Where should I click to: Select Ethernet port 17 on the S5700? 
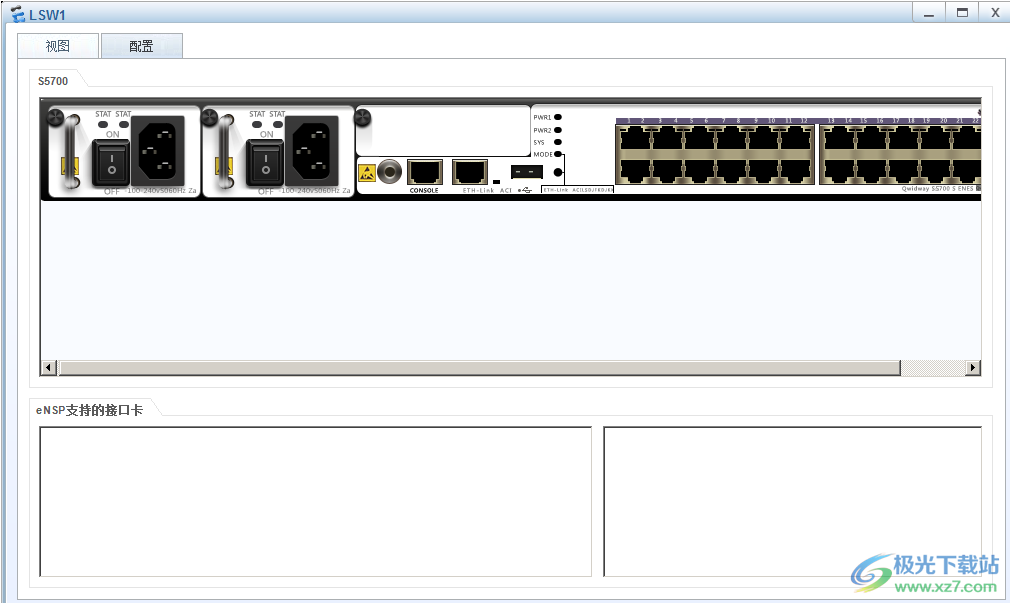[904, 139]
